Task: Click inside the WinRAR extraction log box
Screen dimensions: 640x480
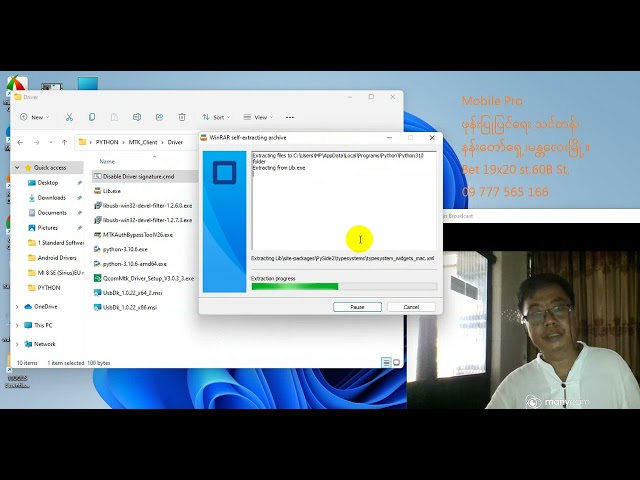Action: [344, 200]
